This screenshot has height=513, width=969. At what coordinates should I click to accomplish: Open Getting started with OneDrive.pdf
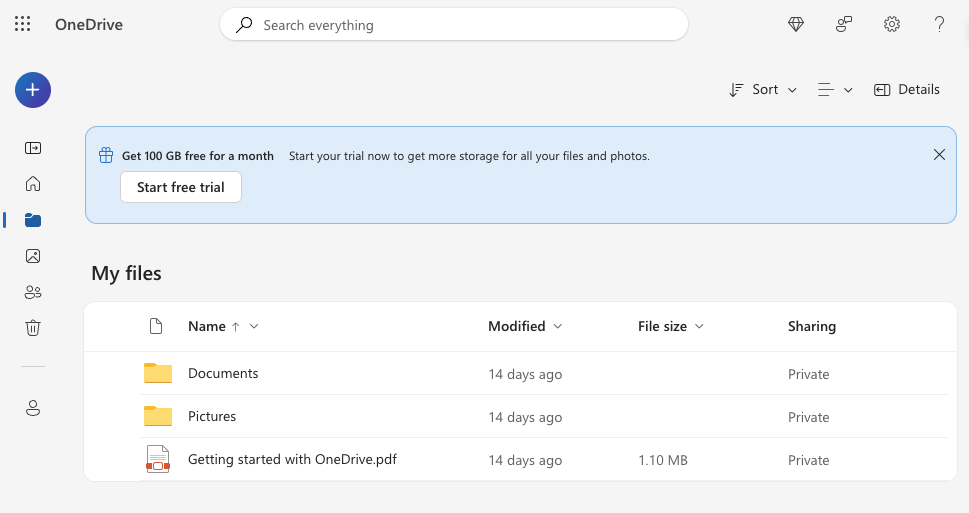point(292,459)
